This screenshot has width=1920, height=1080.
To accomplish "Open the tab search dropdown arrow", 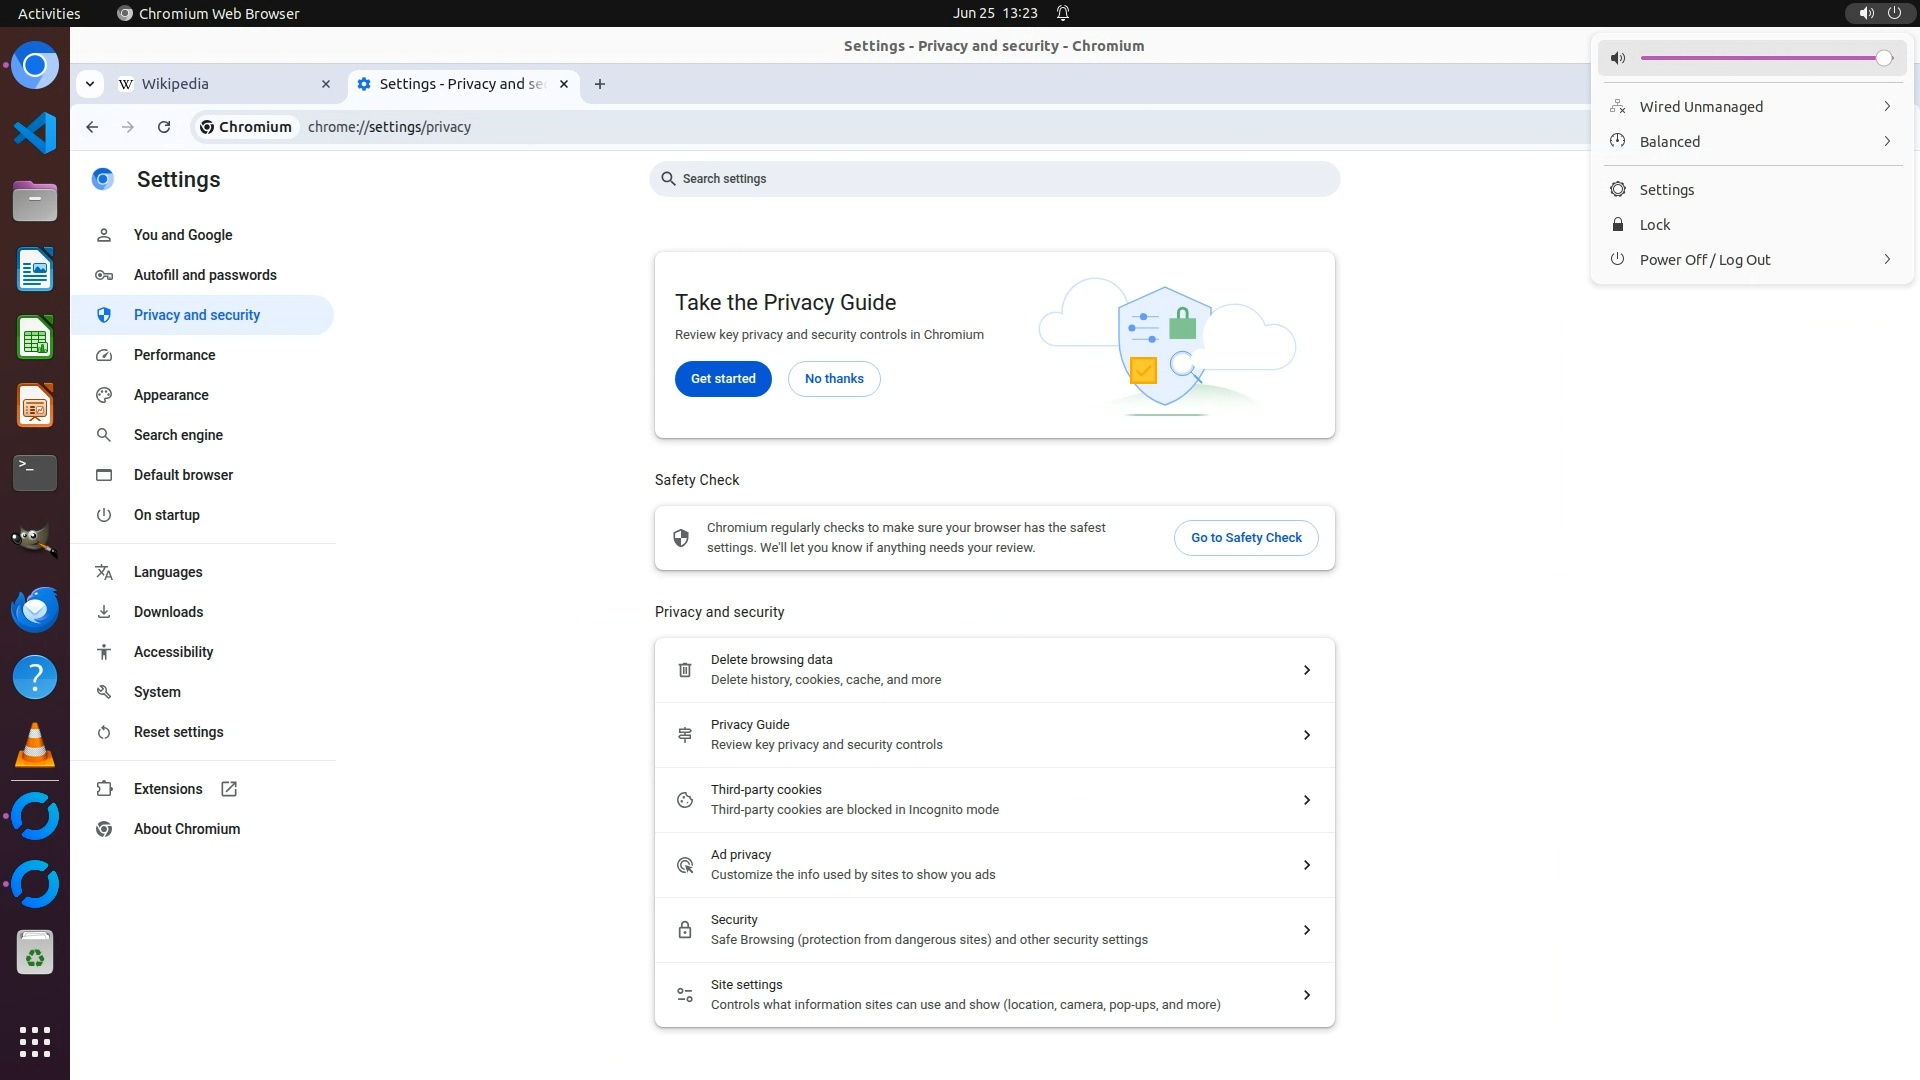I will [90, 84].
